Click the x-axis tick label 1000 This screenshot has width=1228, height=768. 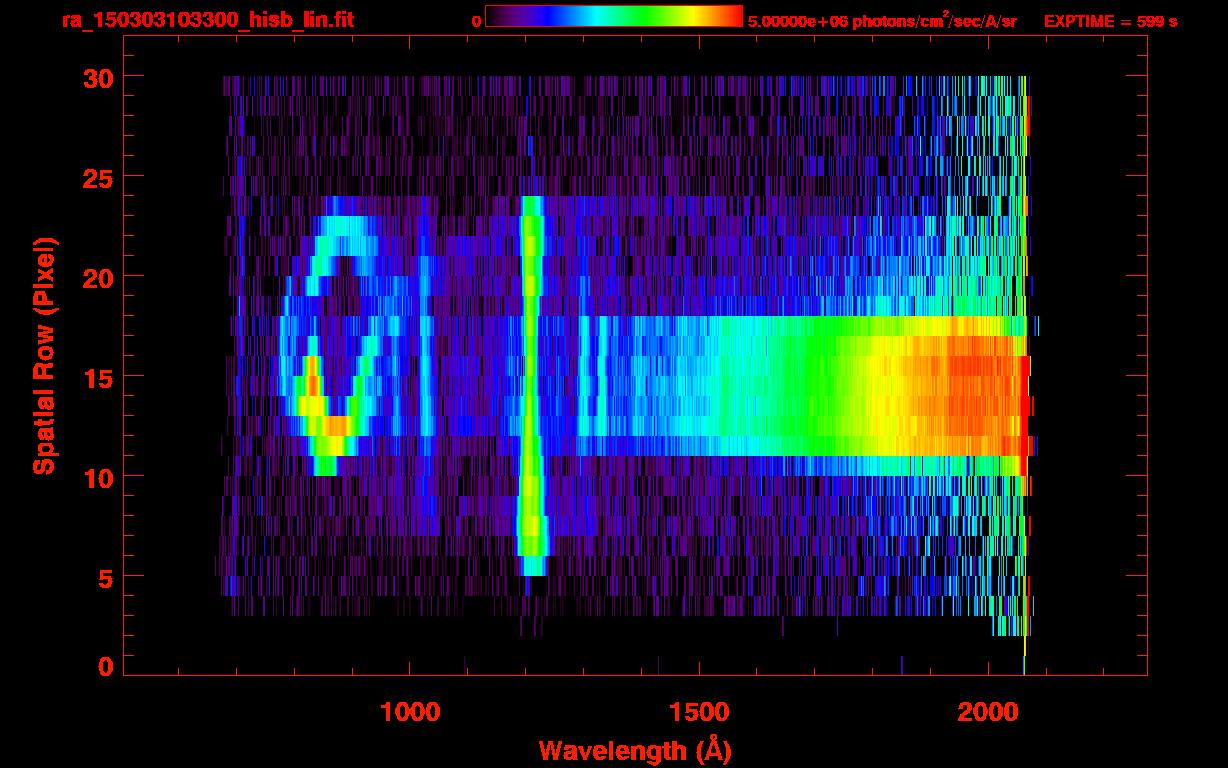pyautogui.click(x=409, y=712)
